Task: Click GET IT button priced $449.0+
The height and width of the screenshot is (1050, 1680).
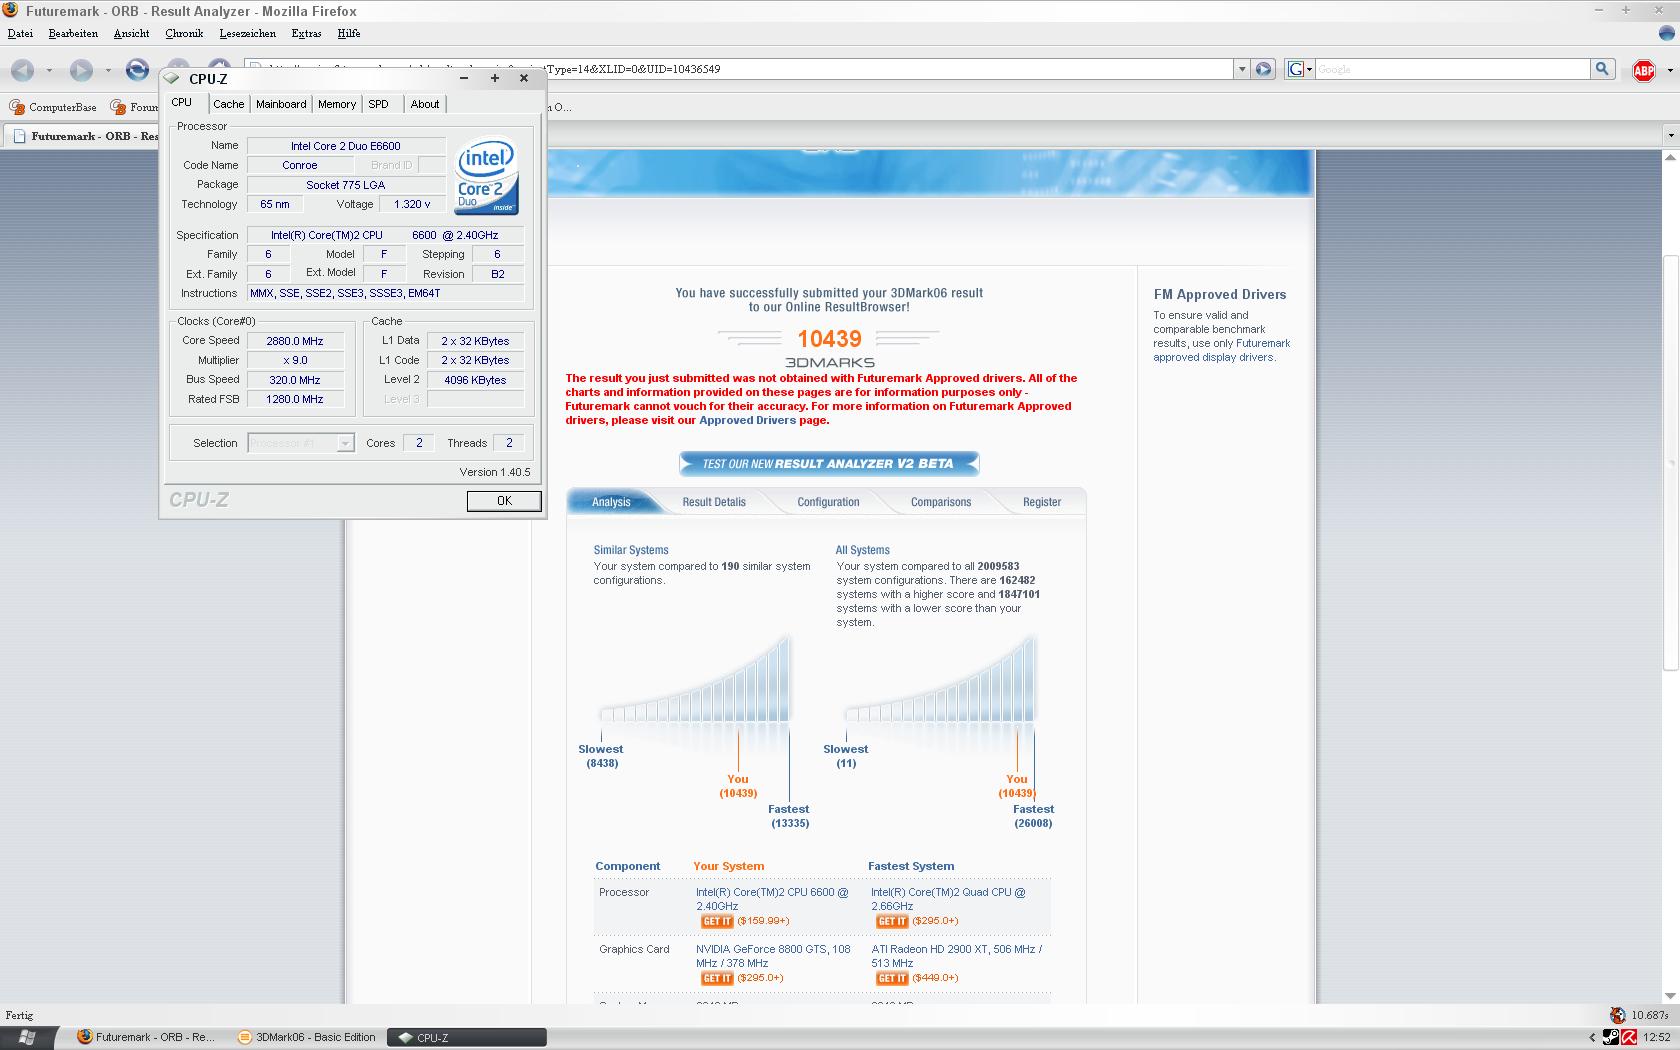Action: point(892,978)
